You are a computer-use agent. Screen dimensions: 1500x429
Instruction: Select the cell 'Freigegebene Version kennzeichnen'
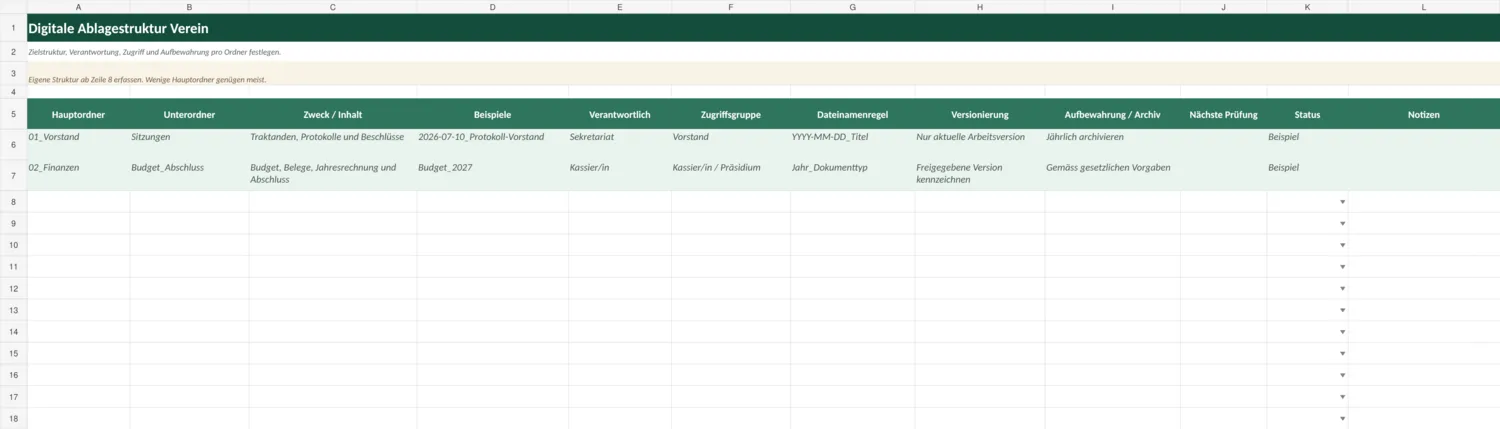click(x=980, y=175)
